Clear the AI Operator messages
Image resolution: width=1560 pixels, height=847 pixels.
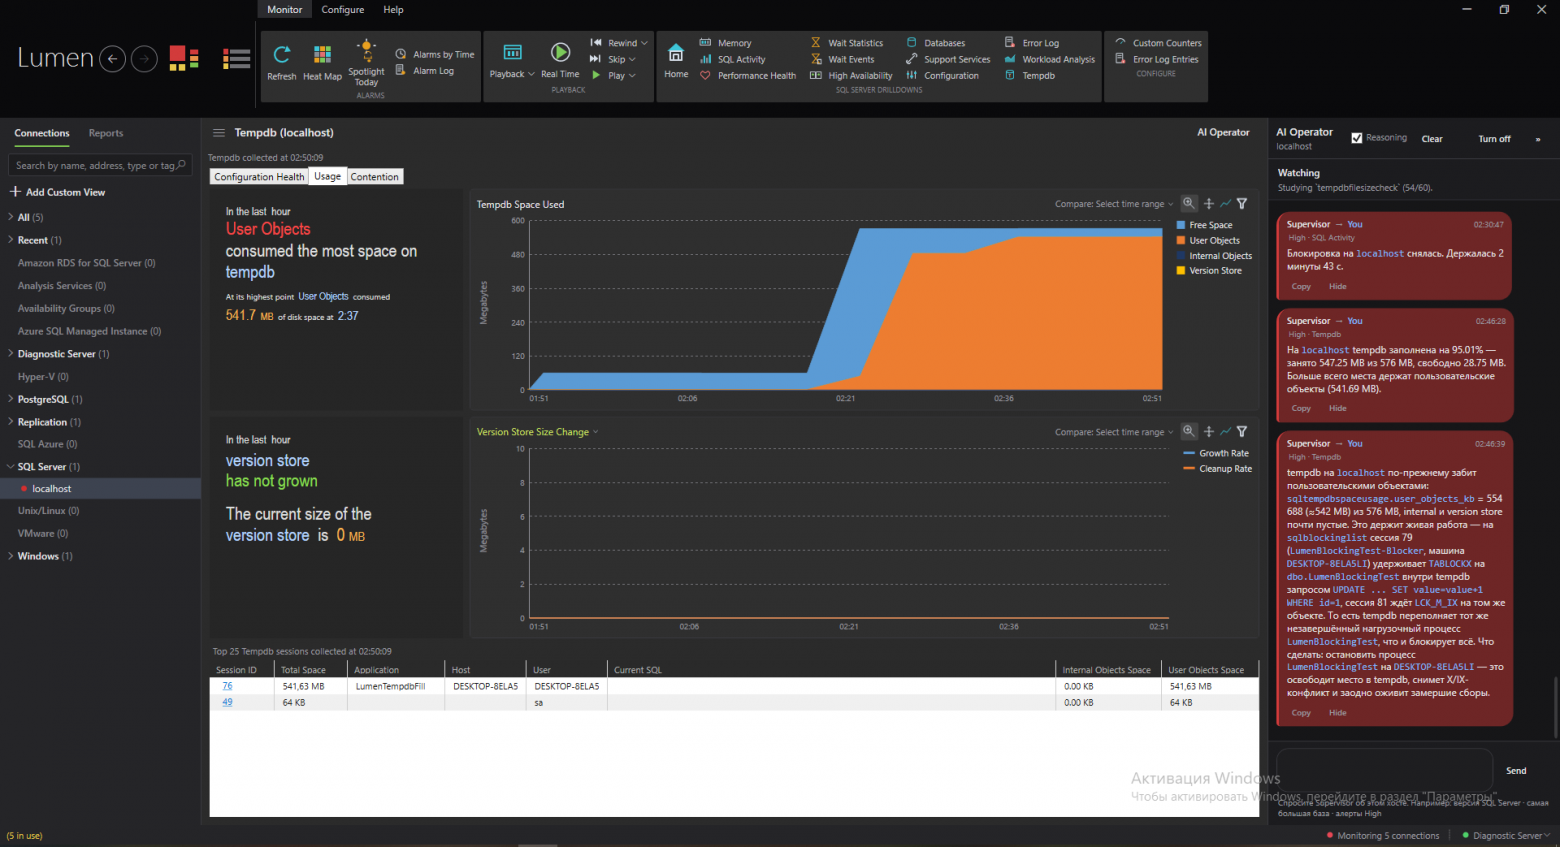(x=1432, y=139)
